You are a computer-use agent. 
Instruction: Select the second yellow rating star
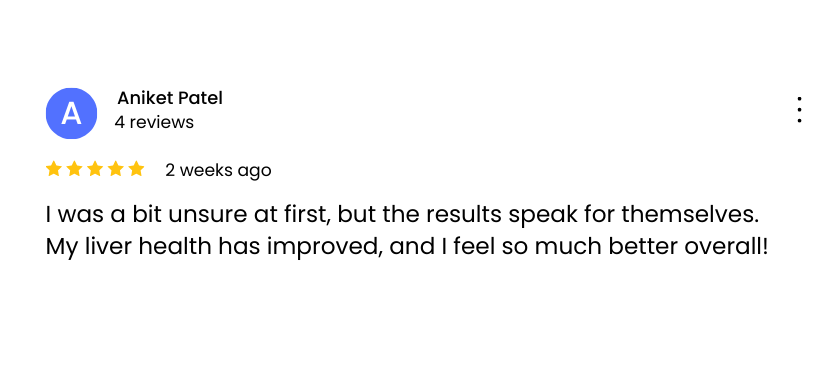(74, 169)
